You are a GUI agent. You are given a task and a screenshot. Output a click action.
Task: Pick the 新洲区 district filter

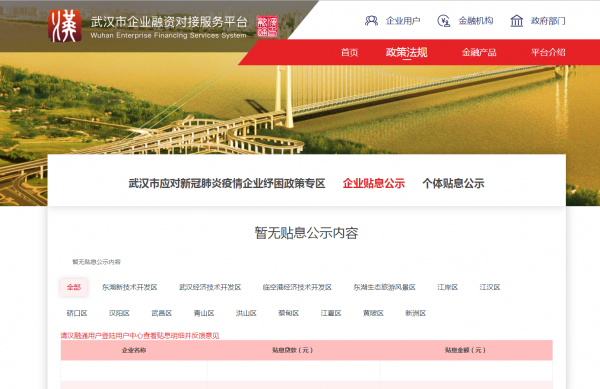[416, 313]
